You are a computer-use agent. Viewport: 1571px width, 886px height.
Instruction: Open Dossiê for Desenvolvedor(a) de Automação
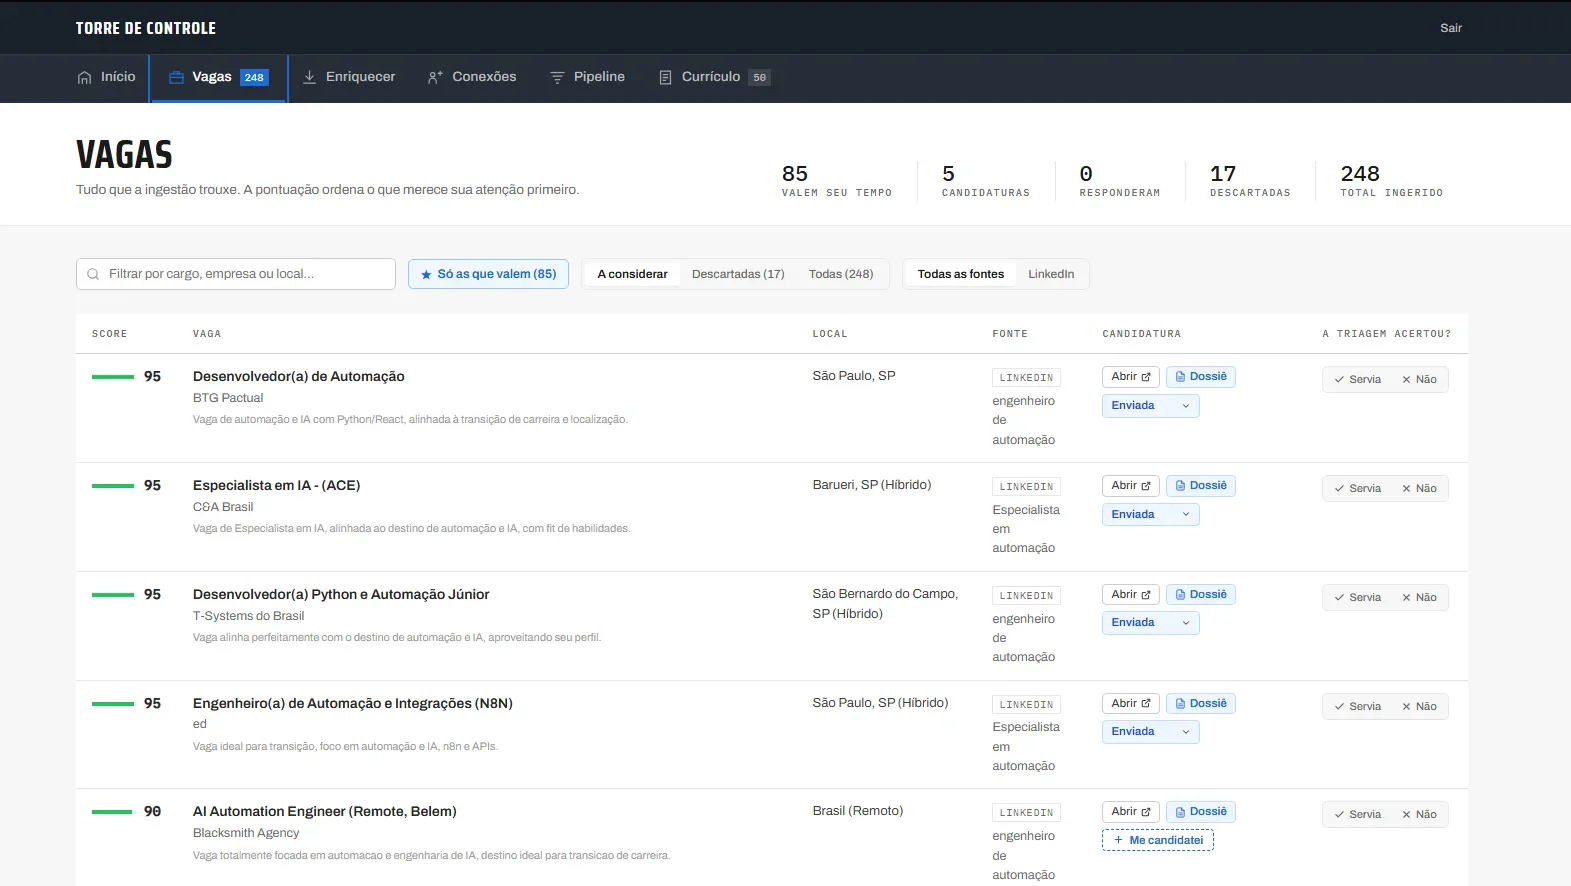(x=1201, y=377)
